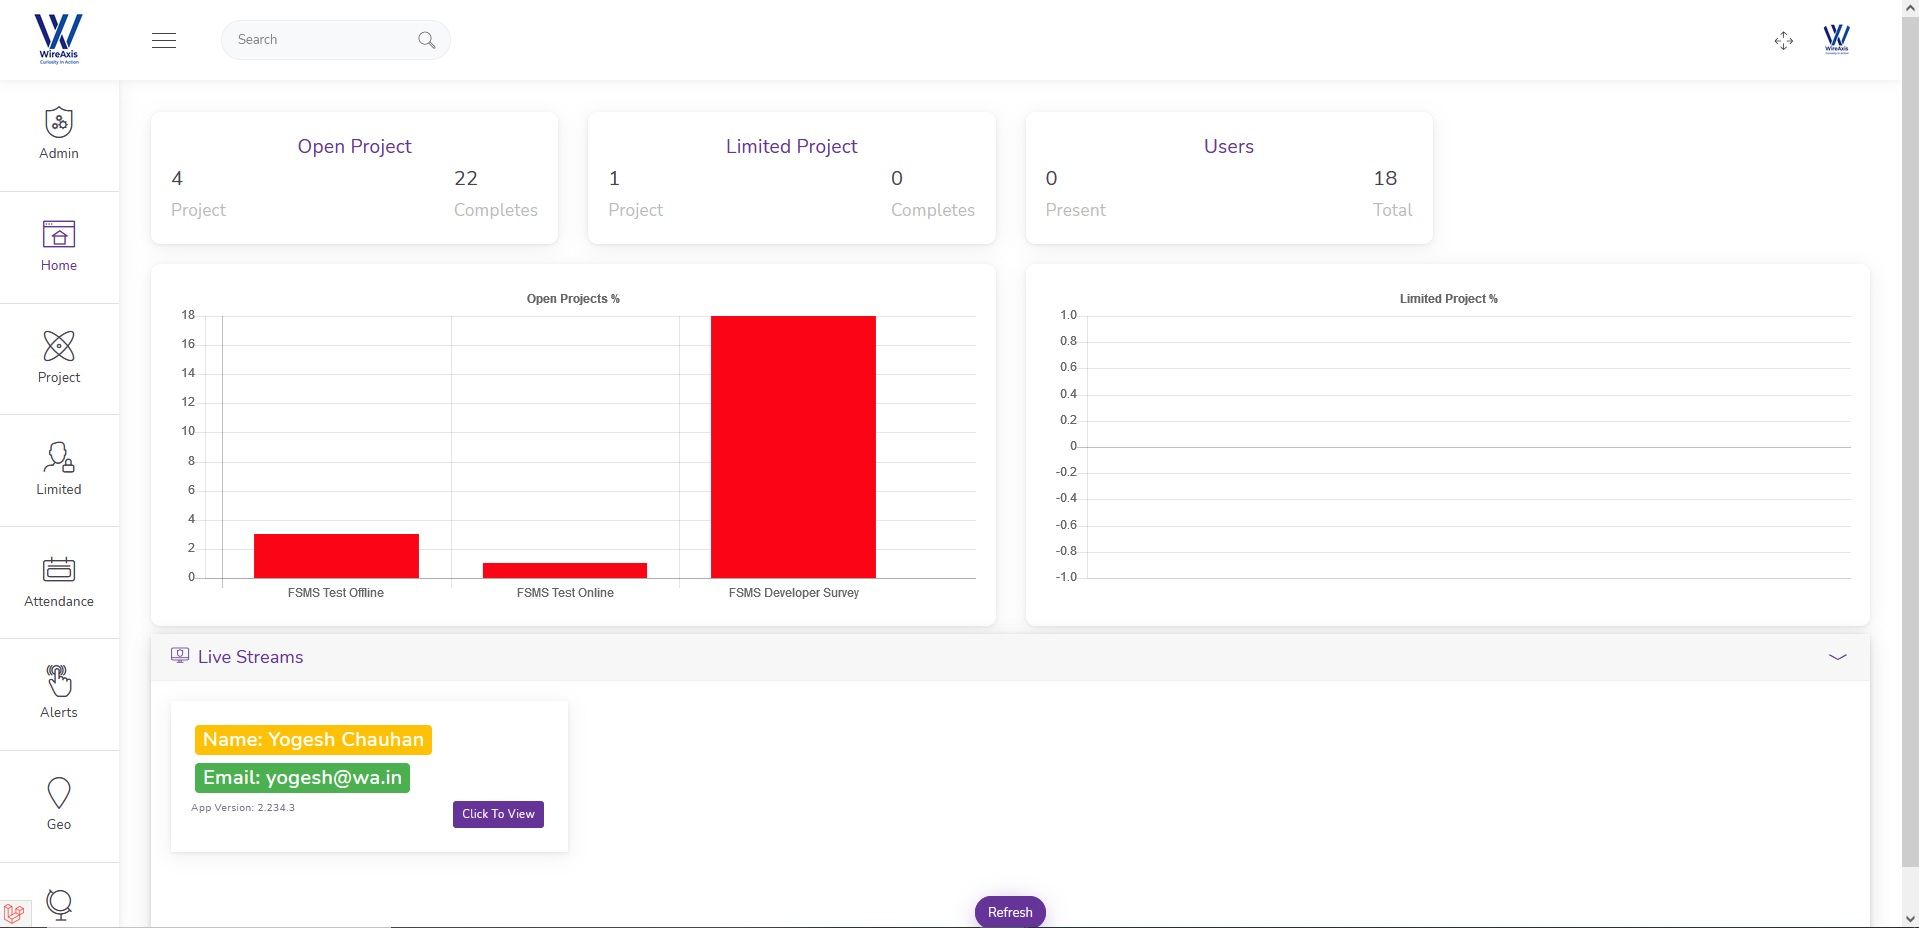This screenshot has height=928, width=1919.
Task: Type in the Search field
Action: click(x=320, y=40)
